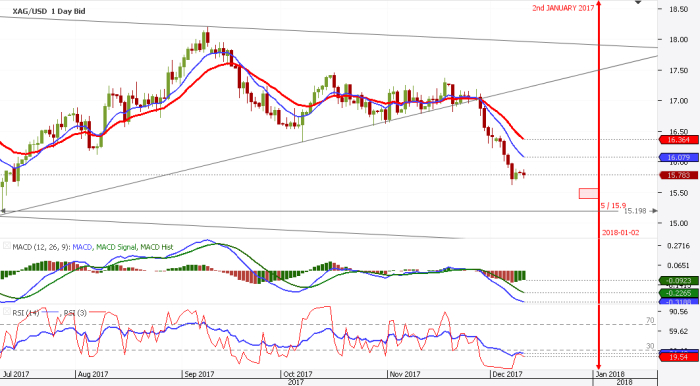The height and width of the screenshot is (386, 700).
Task: Click the green -0.2265 MACD signal tag
Action: (x=679, y=293)
